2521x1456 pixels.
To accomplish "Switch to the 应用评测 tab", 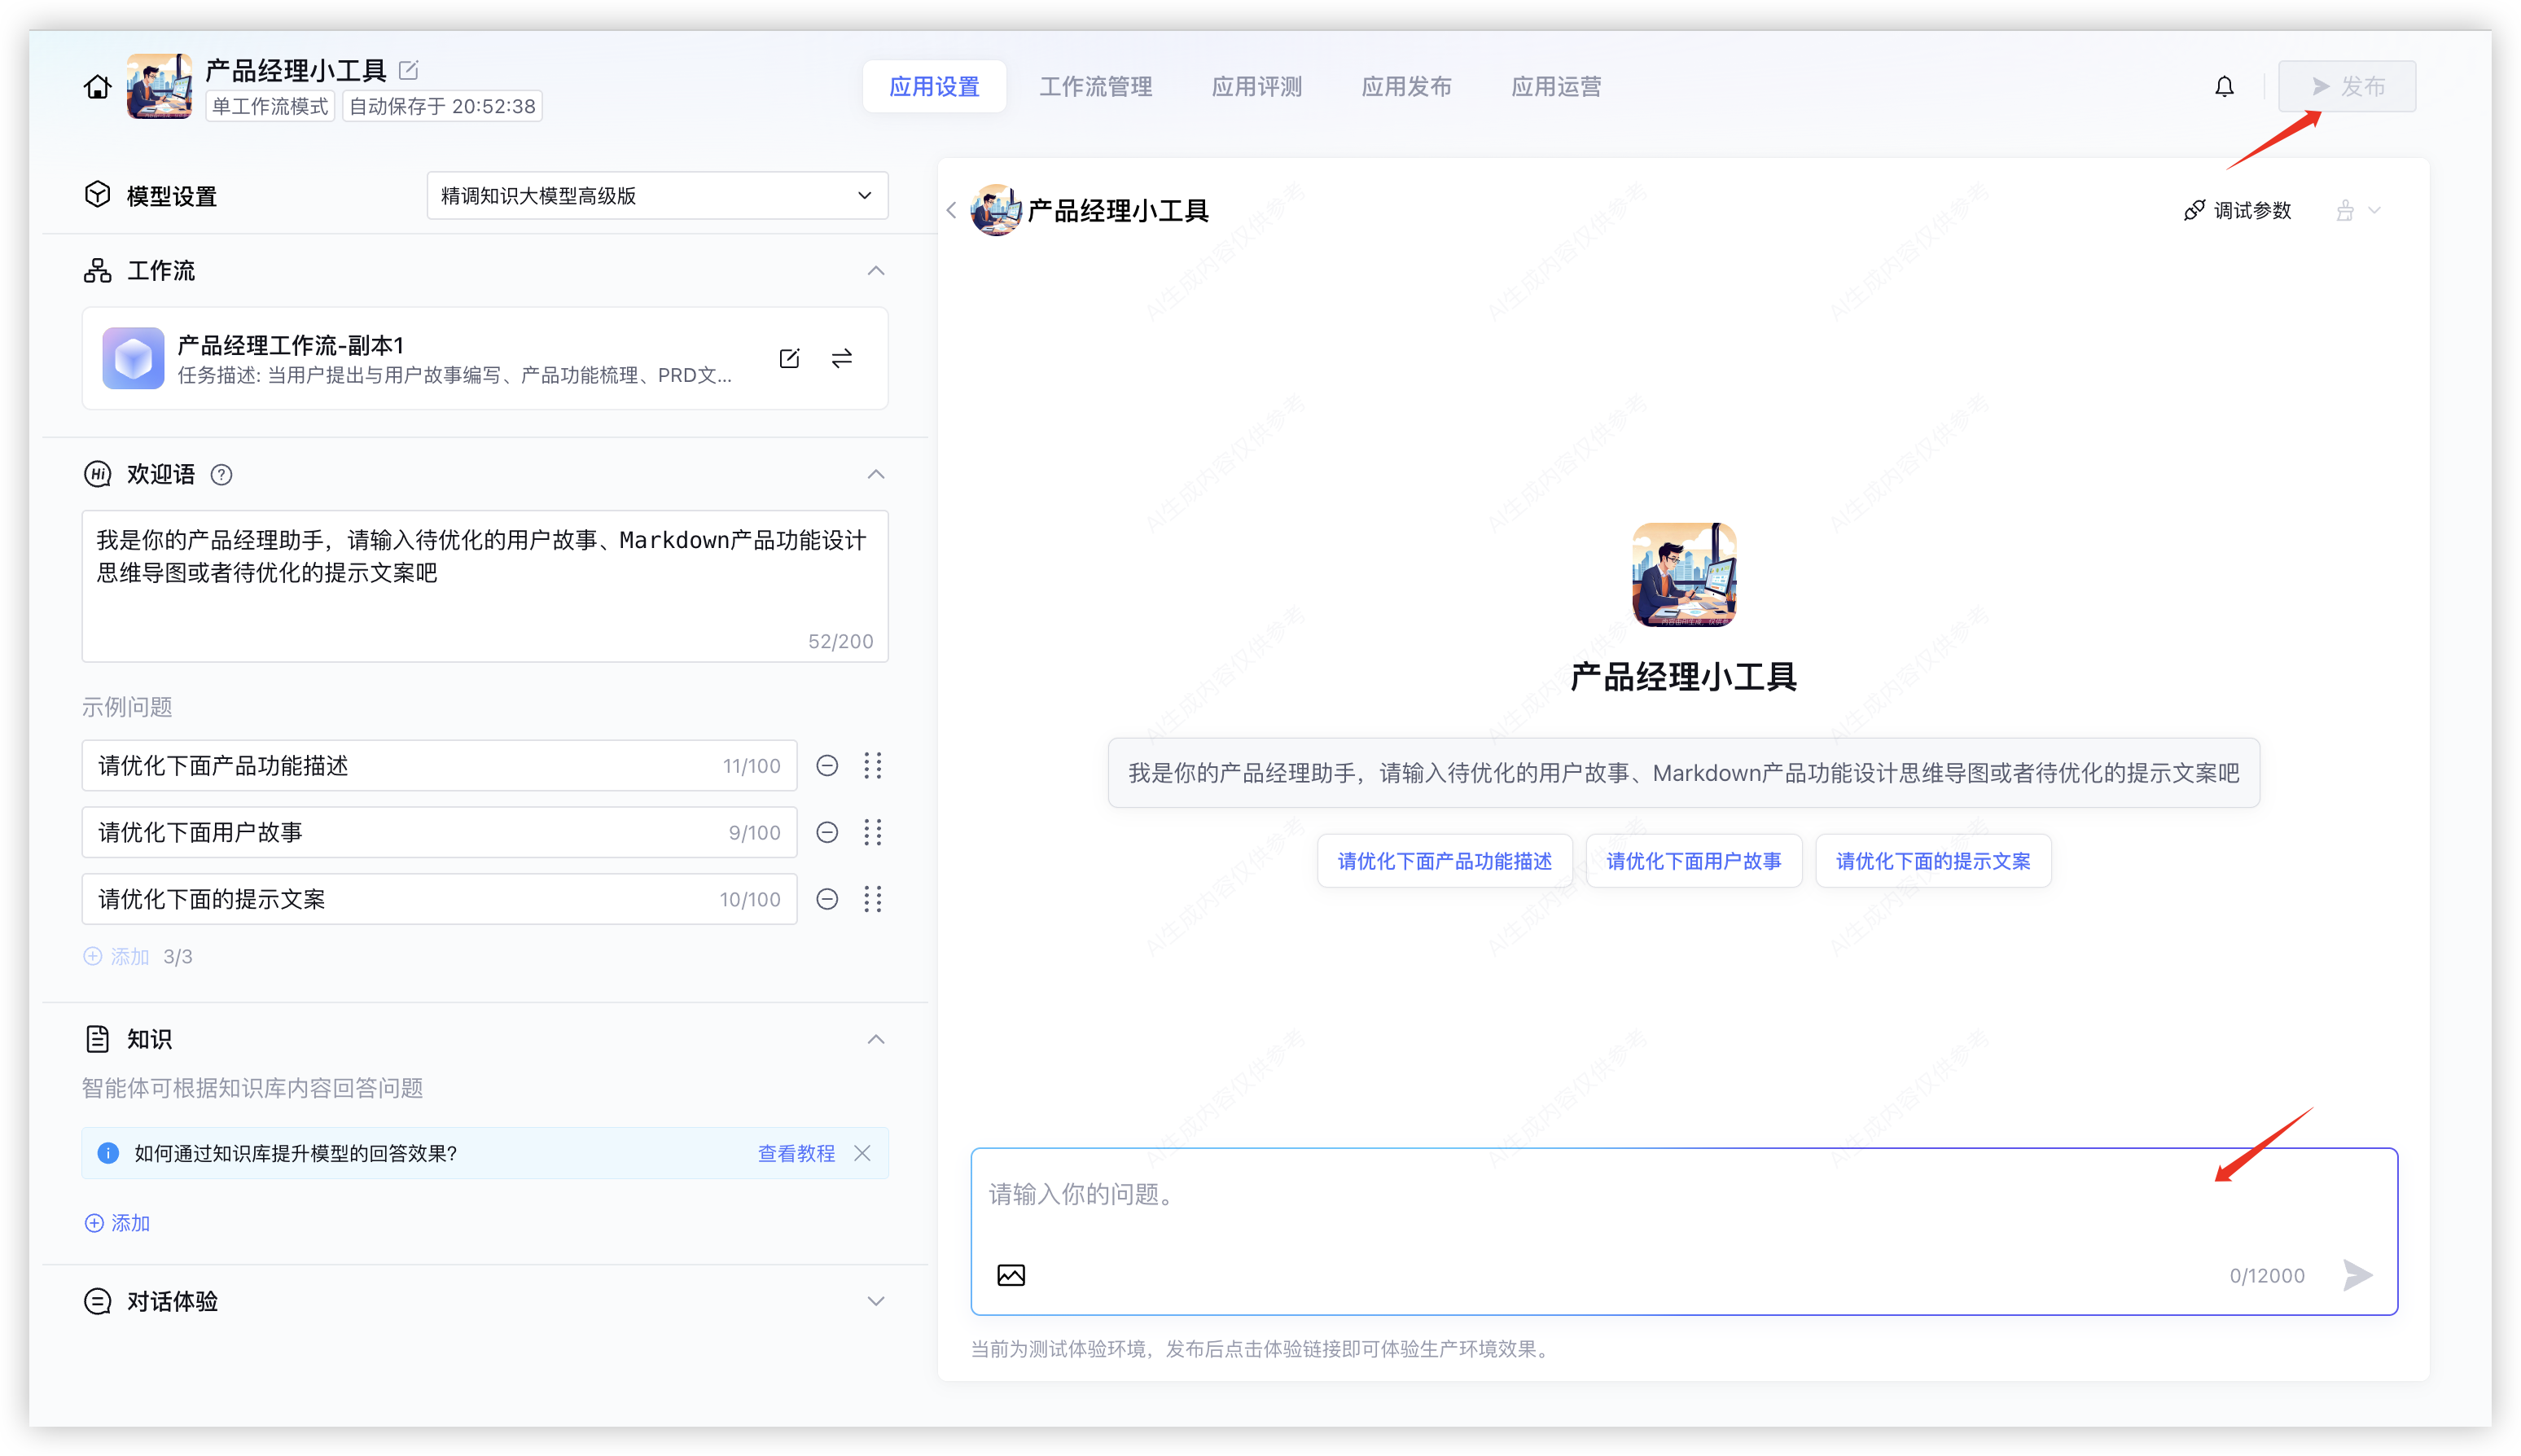I will tap(1257, 87).
